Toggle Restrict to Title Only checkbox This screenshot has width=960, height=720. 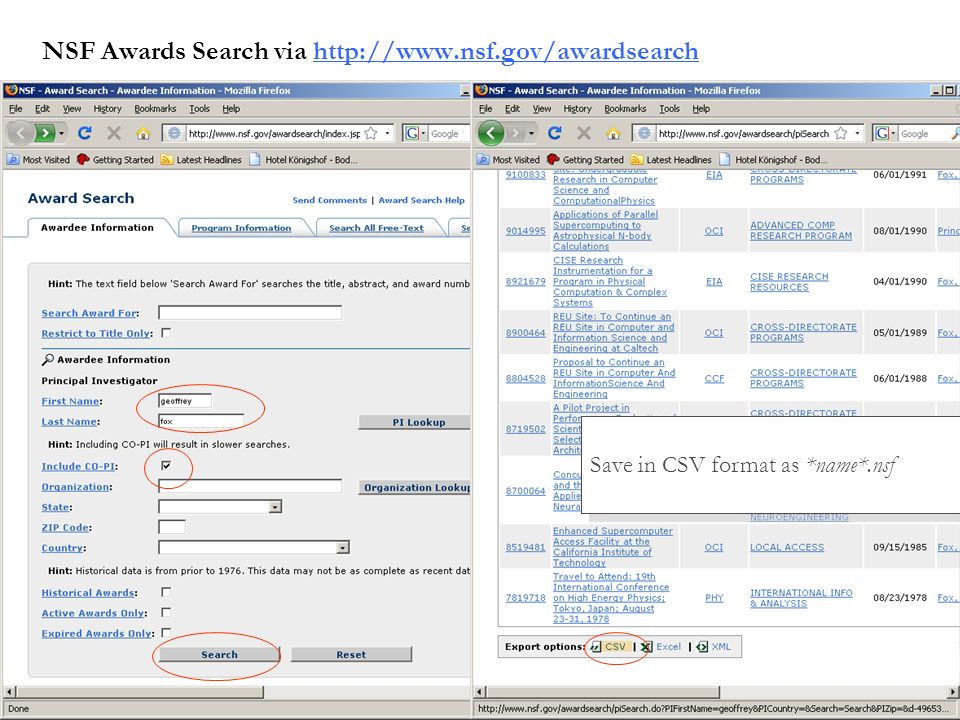pyautogui.click(x=165, y=333)
